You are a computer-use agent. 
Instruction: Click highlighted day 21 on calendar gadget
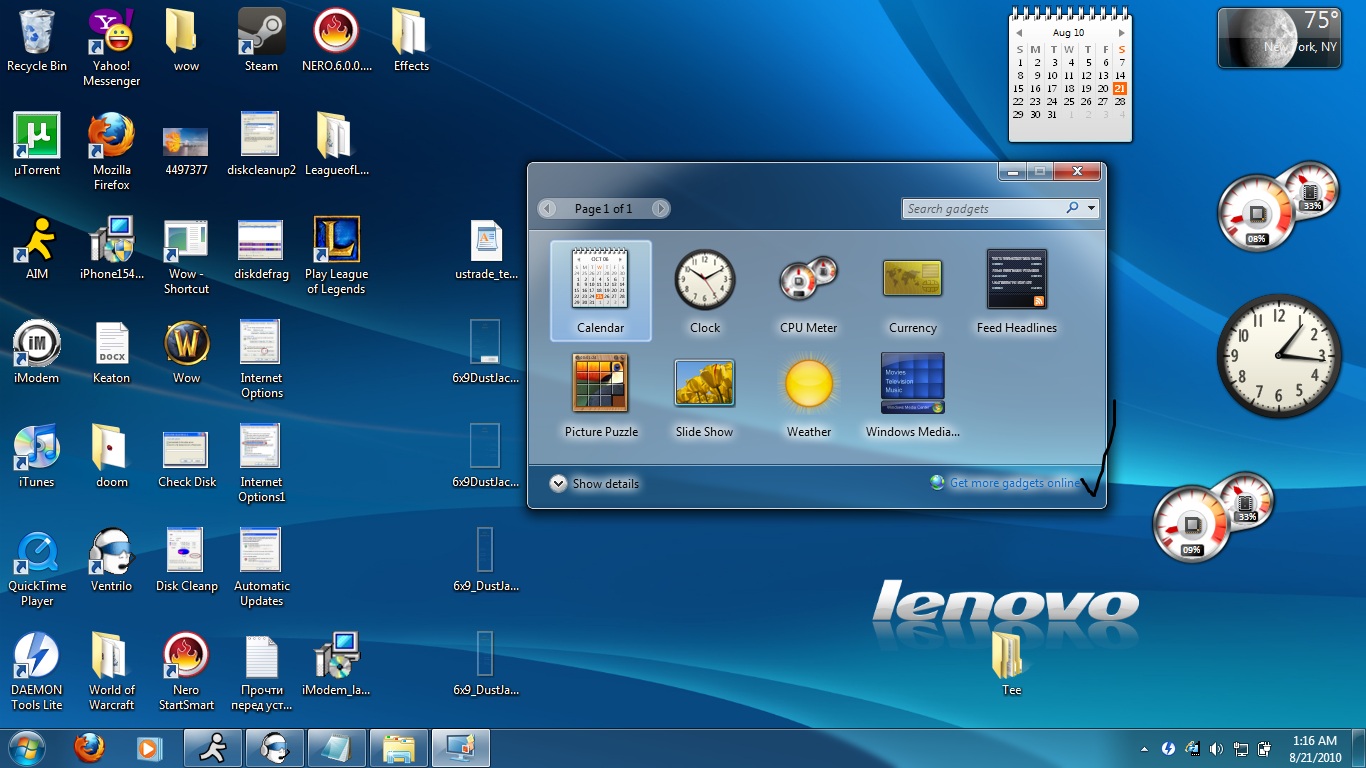pos(1120,88)
